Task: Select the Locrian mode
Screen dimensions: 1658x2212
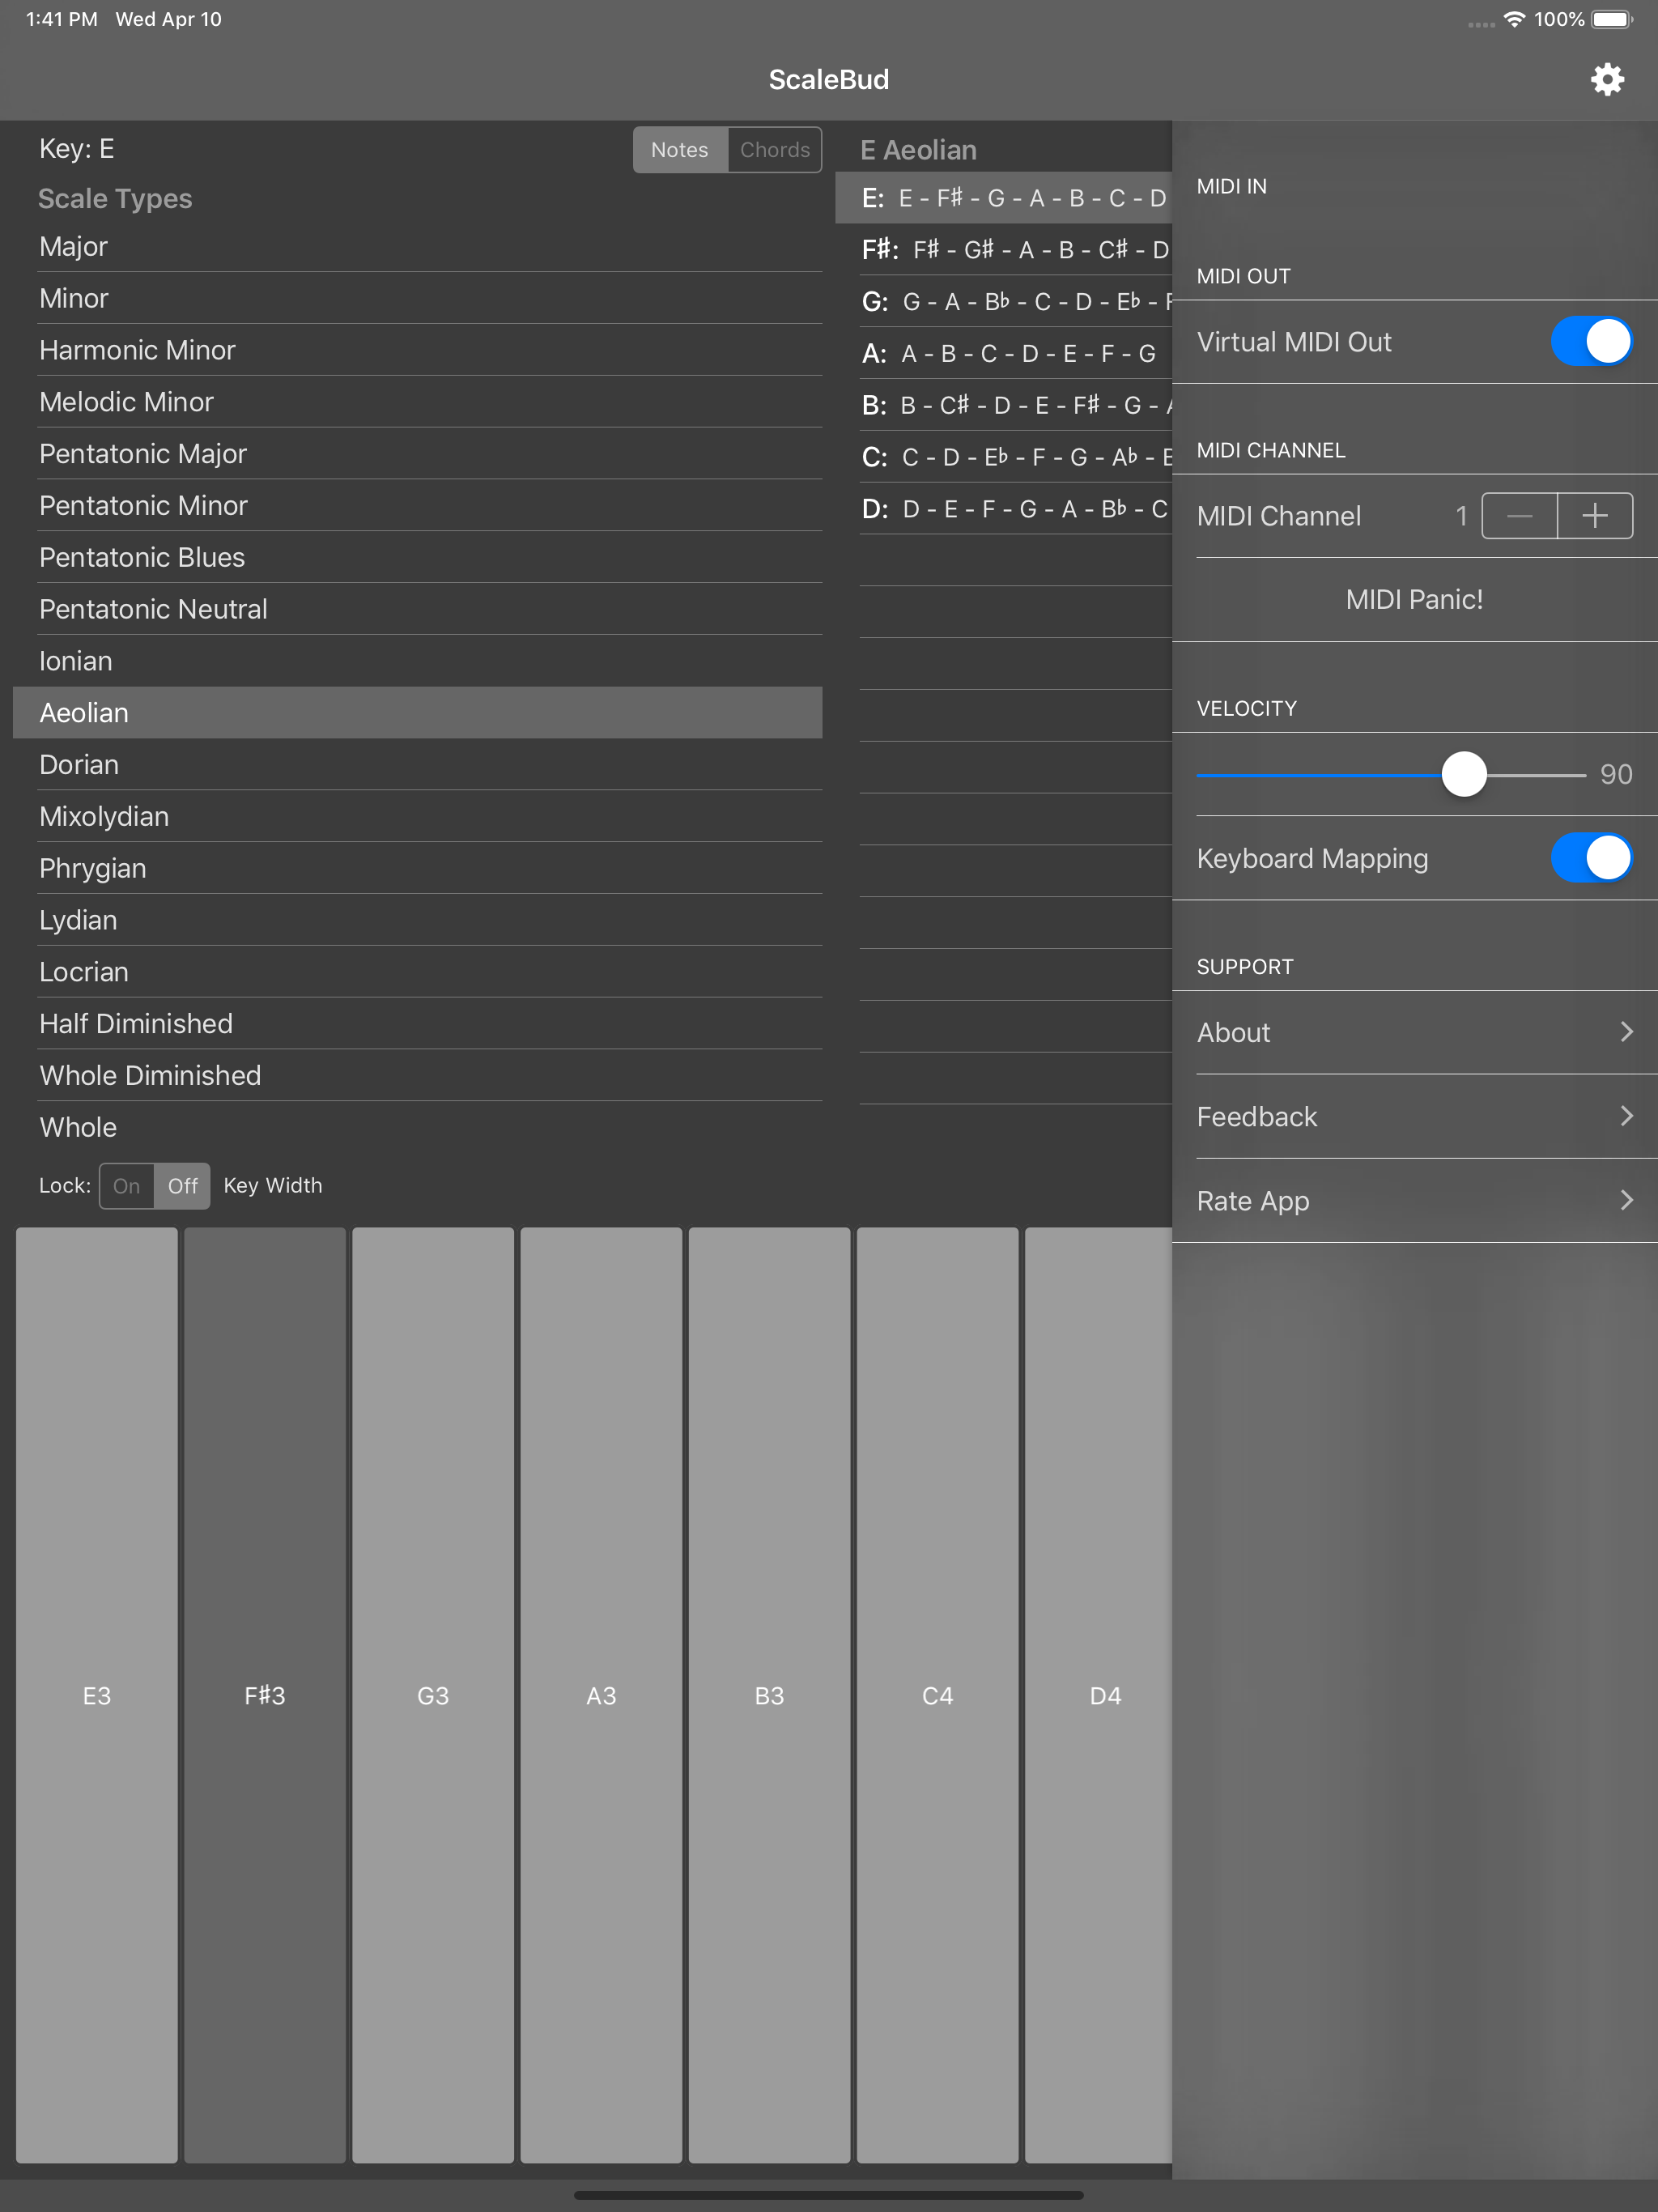Action: click(x=417, y=972)
